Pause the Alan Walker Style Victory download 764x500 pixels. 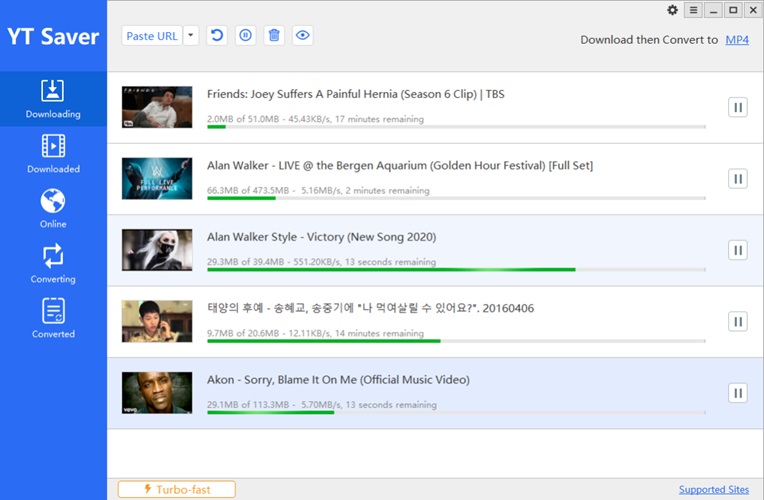click(x=738, y=250)
